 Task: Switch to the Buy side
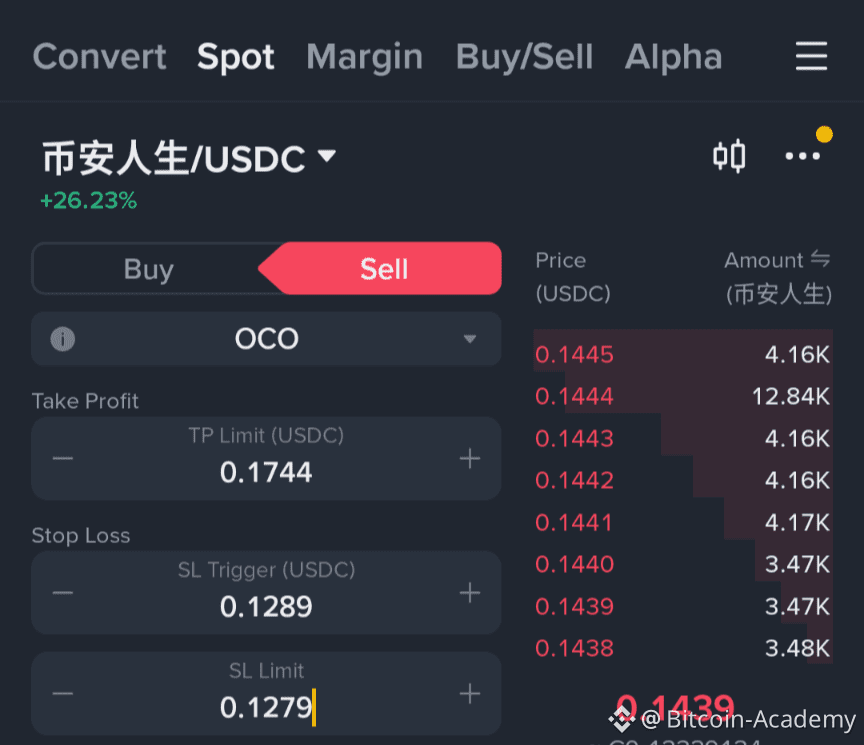click(x=149, y=269)
